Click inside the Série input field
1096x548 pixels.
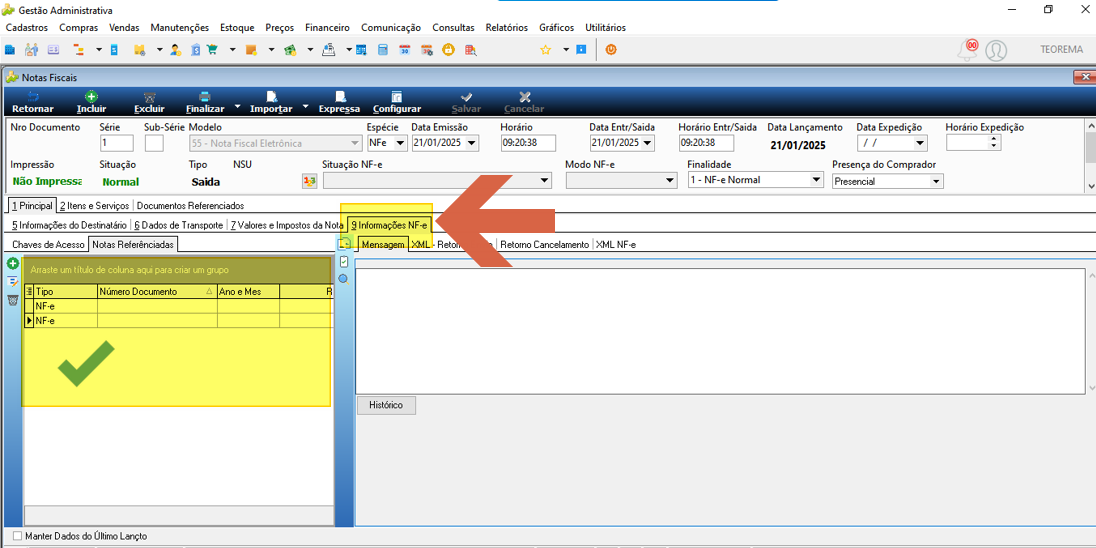pyautogui.click(x=116, y=143)
